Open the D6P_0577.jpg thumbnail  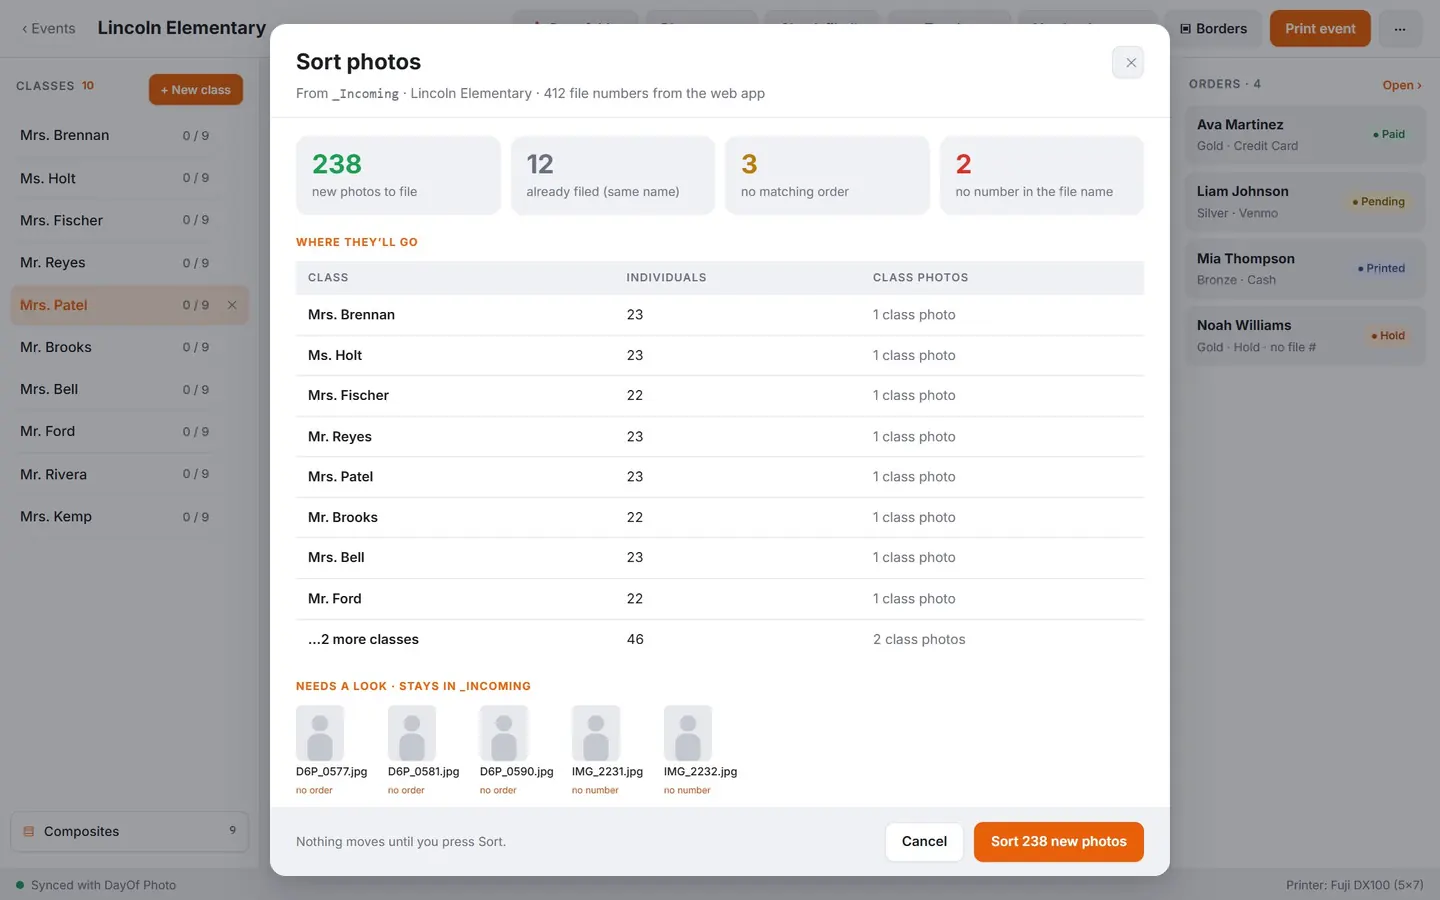(x=320, y=733)
